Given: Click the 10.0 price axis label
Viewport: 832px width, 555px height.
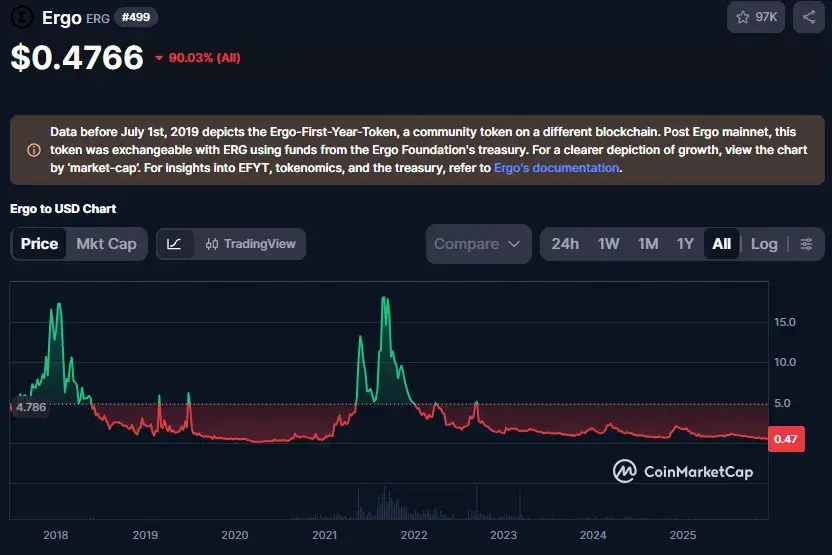Looking at the screenshot, I should [785, 362].
